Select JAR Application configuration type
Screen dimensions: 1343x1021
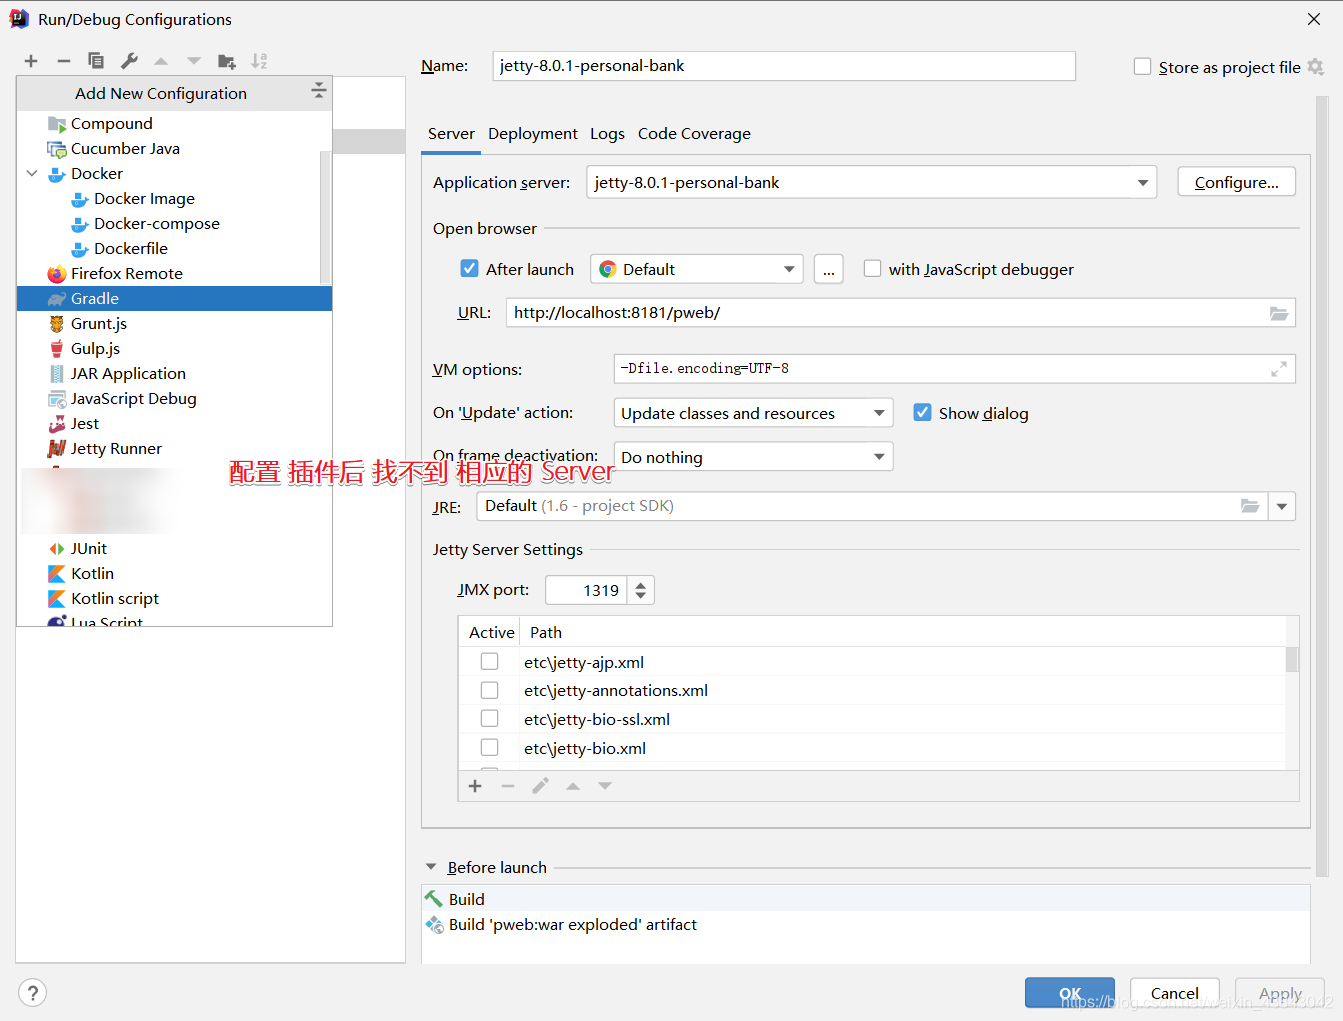coord(174,374)
